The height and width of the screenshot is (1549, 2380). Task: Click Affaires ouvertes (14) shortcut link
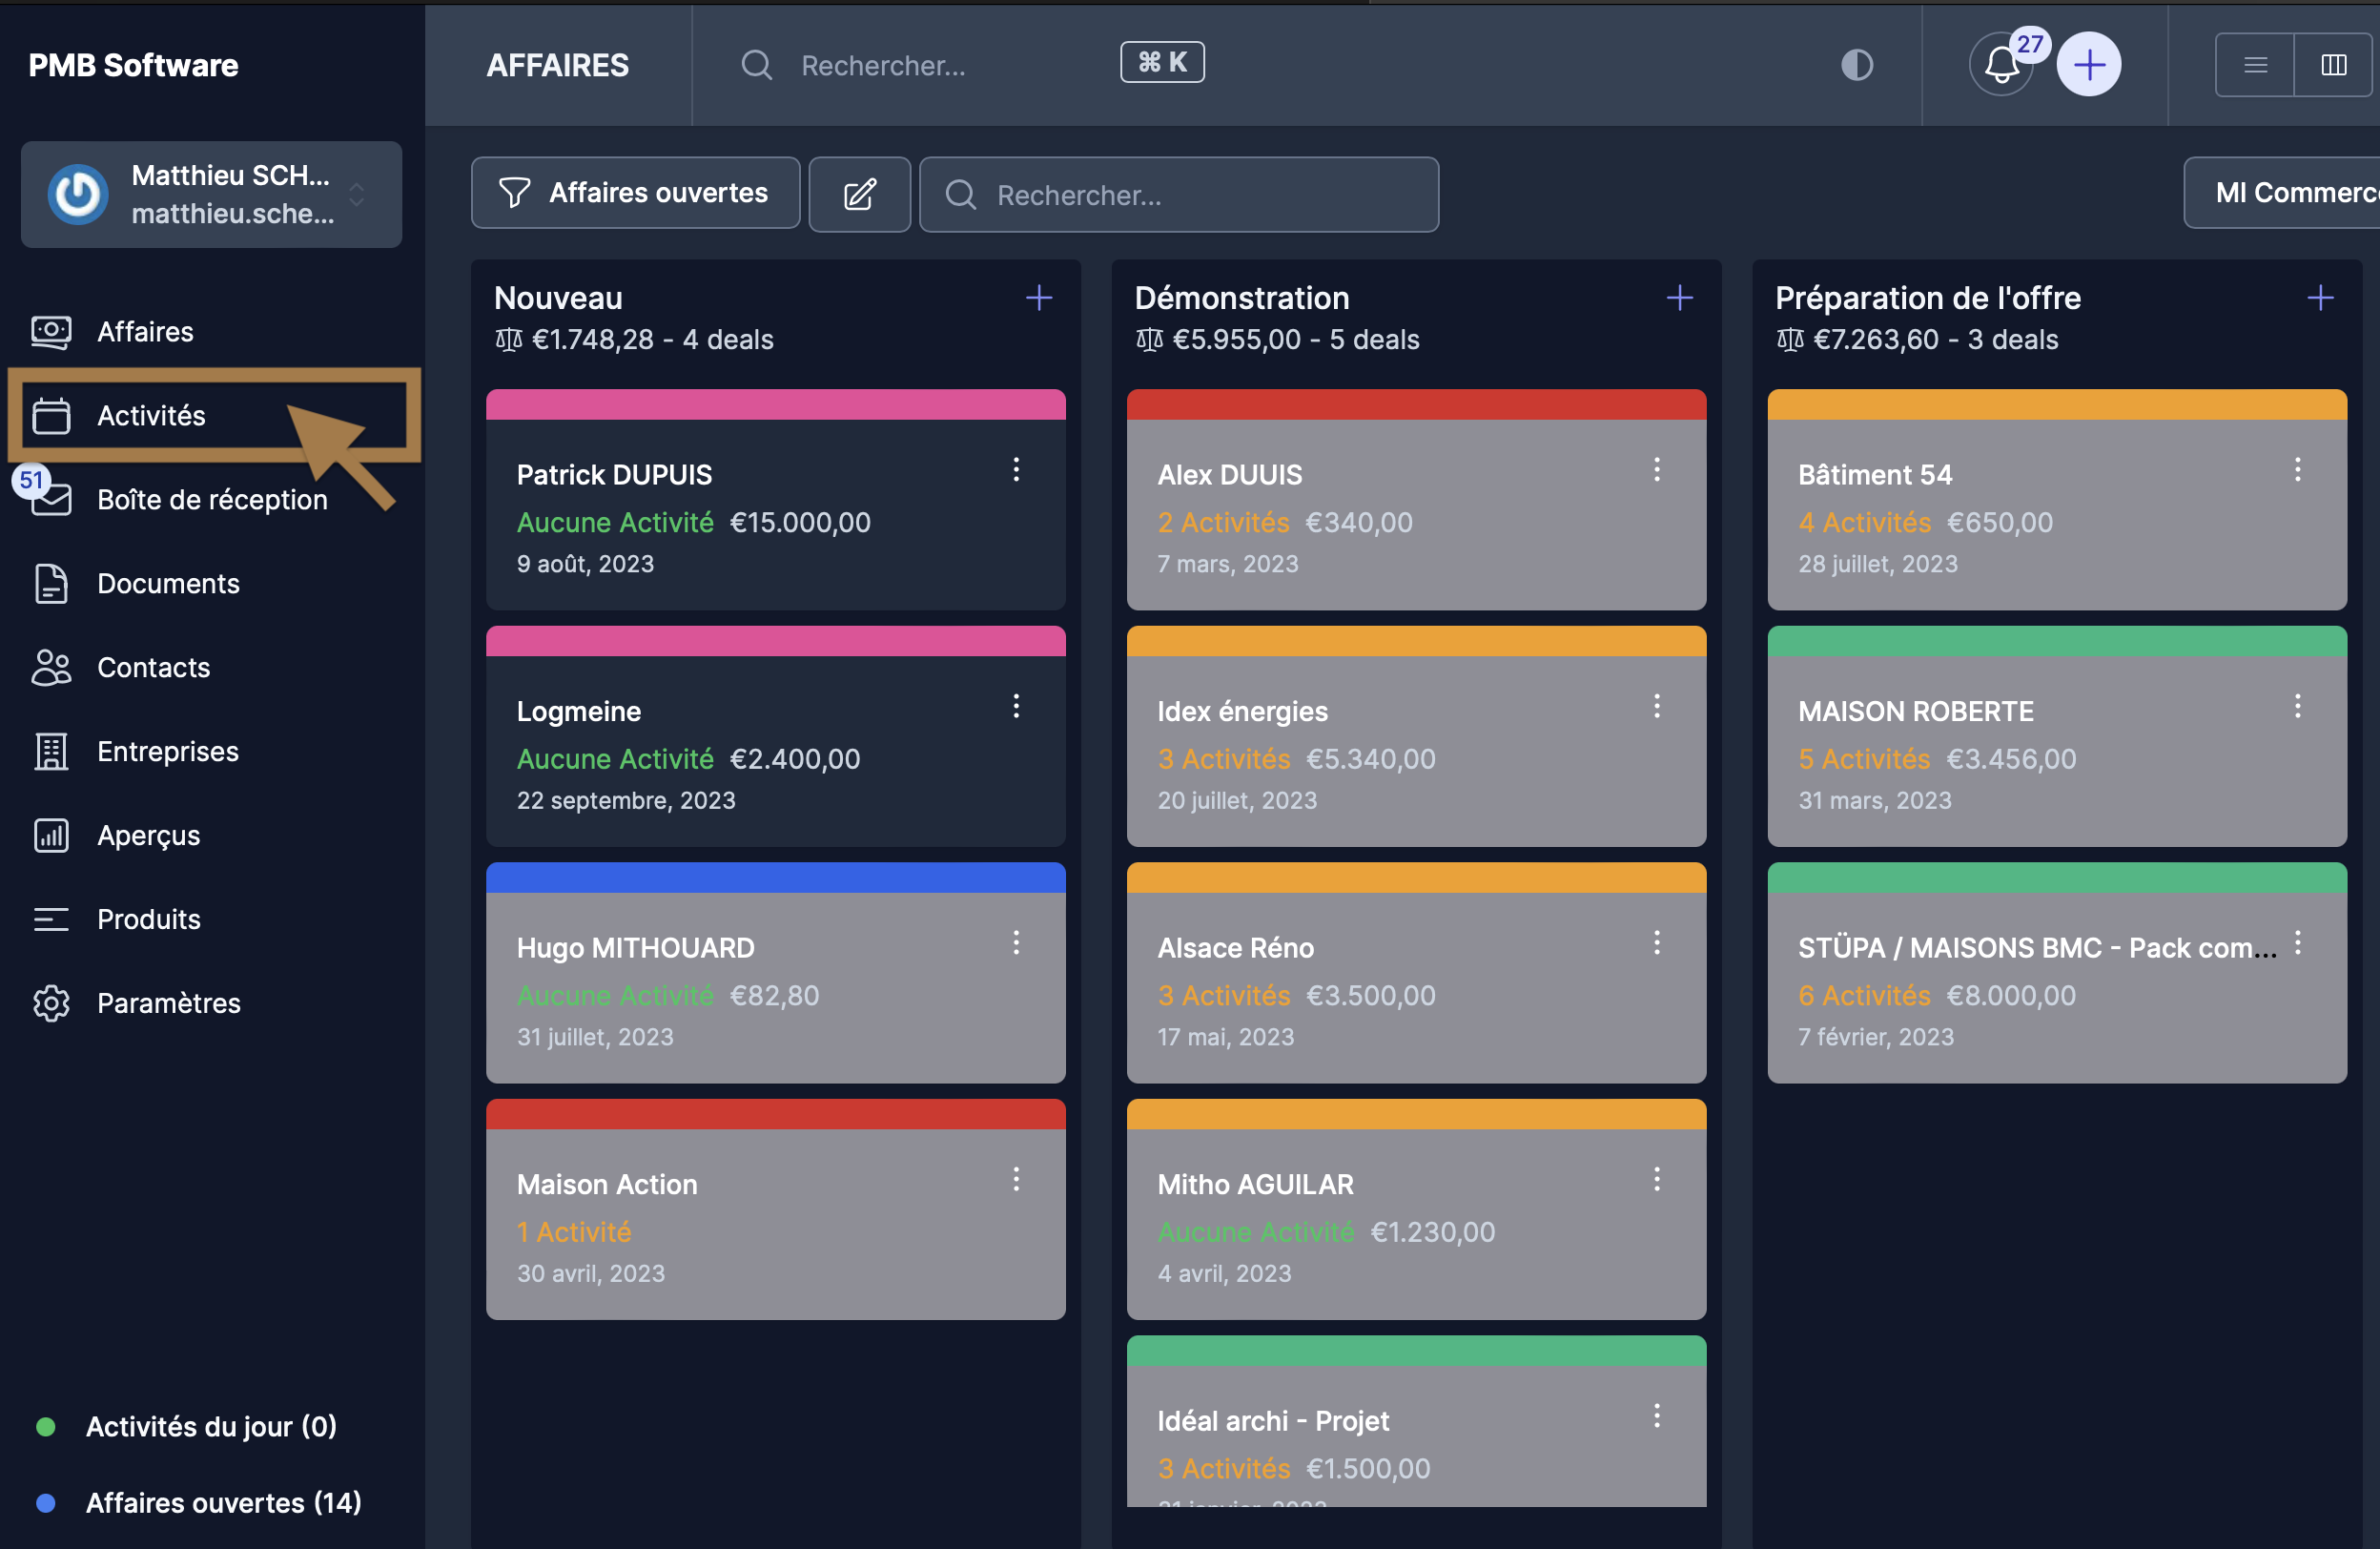point(223,1503)
